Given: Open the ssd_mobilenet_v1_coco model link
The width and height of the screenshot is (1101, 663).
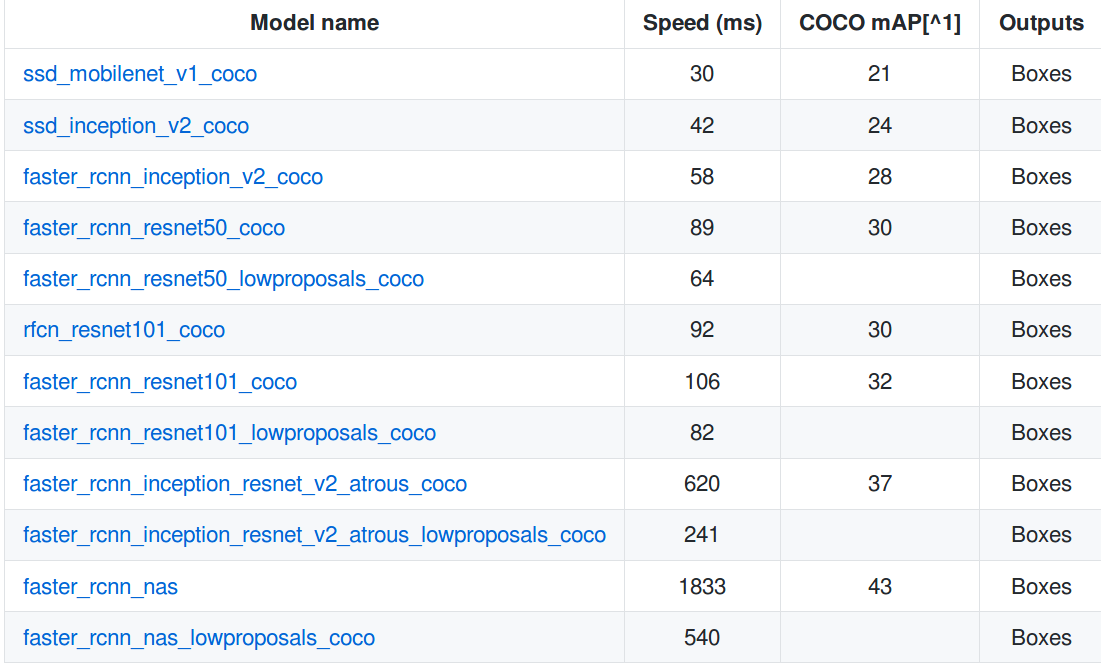Looking at the screenshot, I should 140,74.
